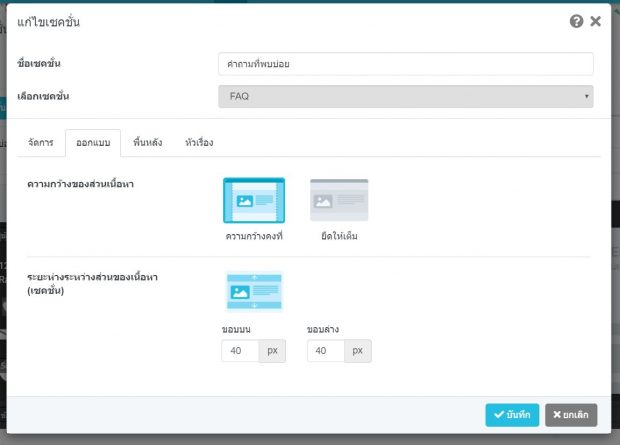Viewport: 620px width, 445px height.
Task: Click the help question mark icon
Action: point(577,21)
